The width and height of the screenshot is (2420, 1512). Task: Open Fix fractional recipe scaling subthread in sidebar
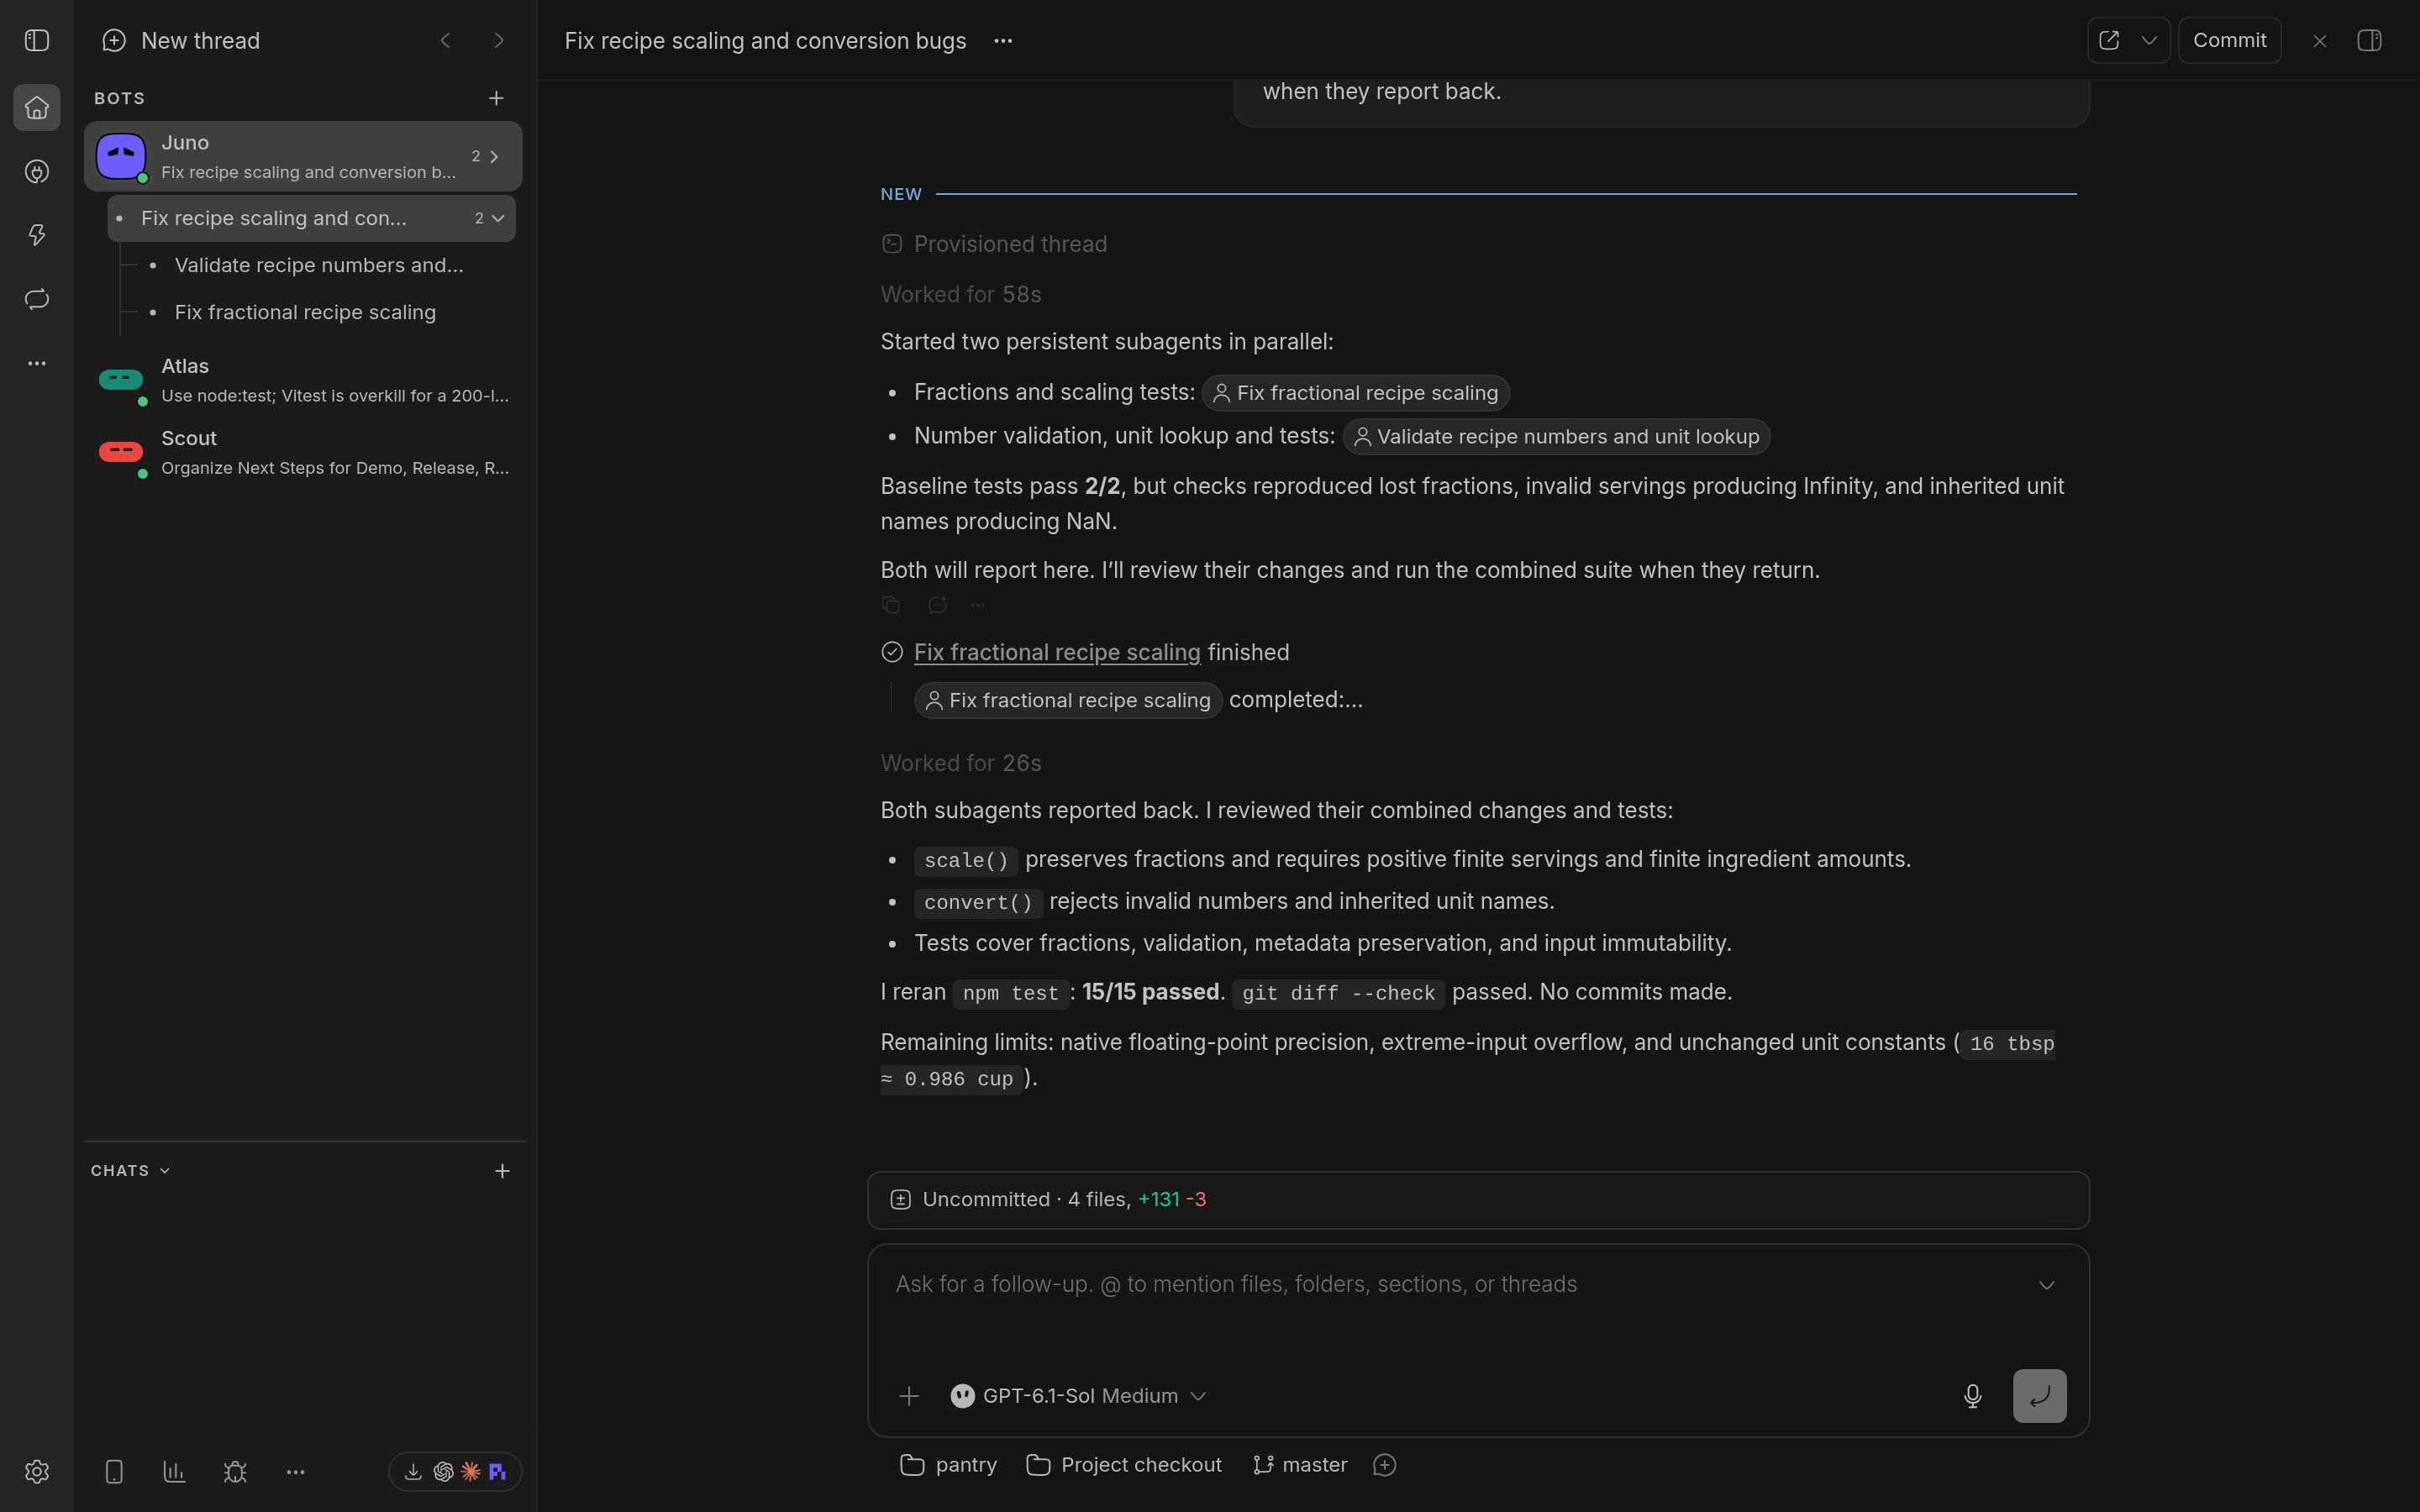pyautogui.click(x=305, y=312)
